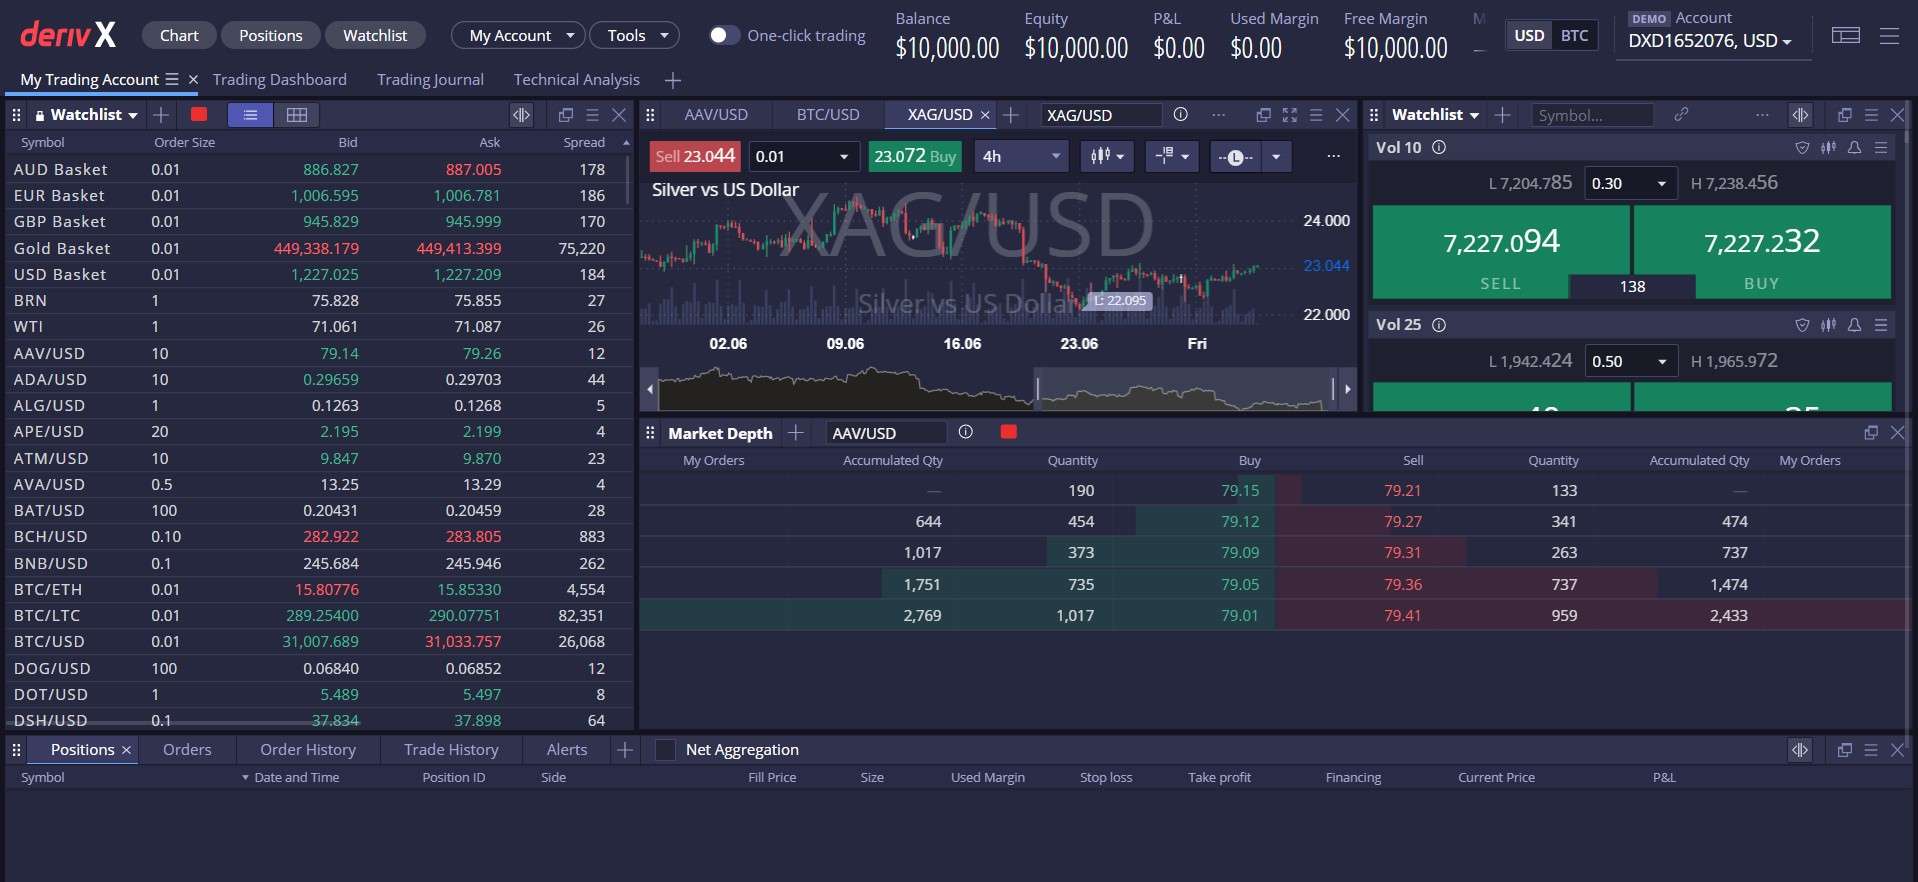Switch Watchlist to grid view
This screenshot has width=1918, height=882.
click(297, 115)
